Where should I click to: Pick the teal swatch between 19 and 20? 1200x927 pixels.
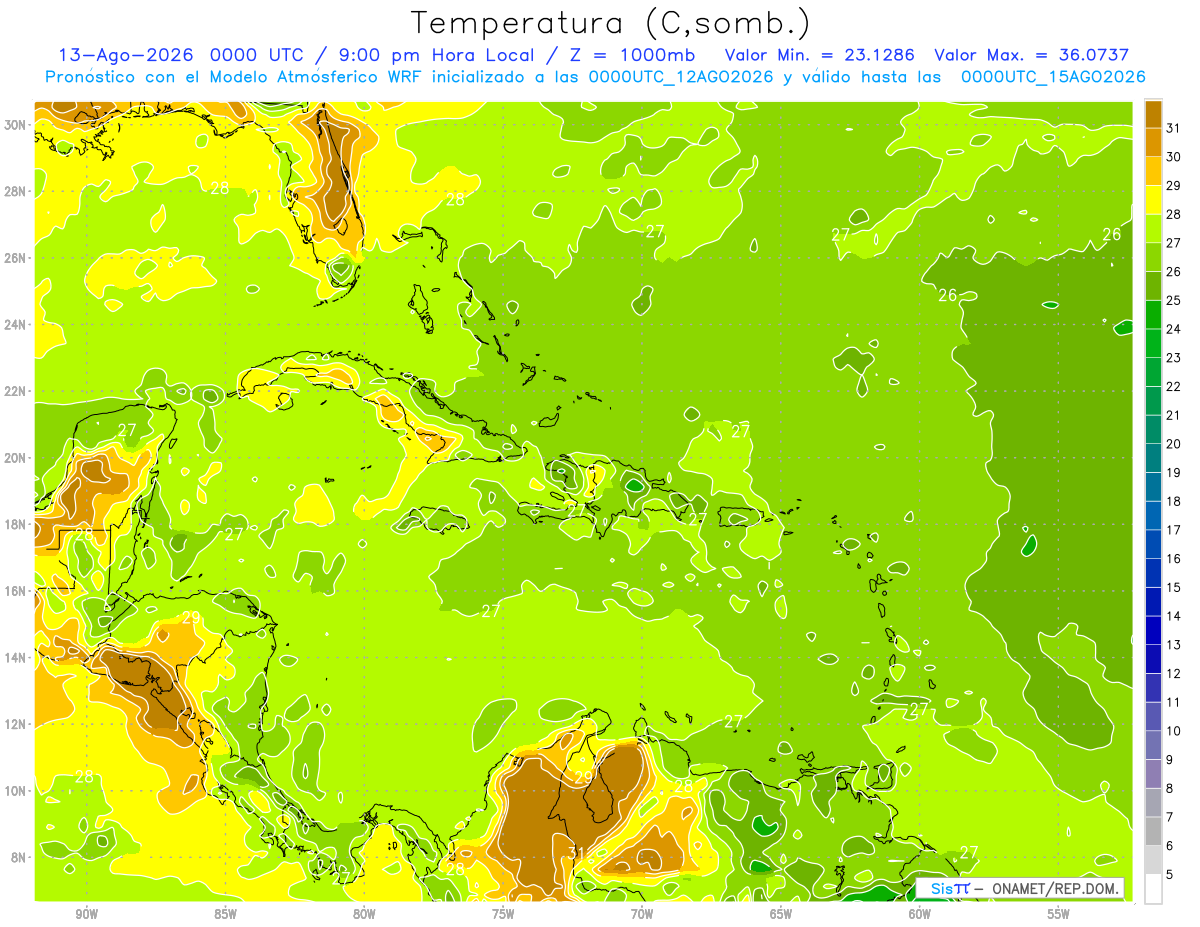tap(1154, 459)
